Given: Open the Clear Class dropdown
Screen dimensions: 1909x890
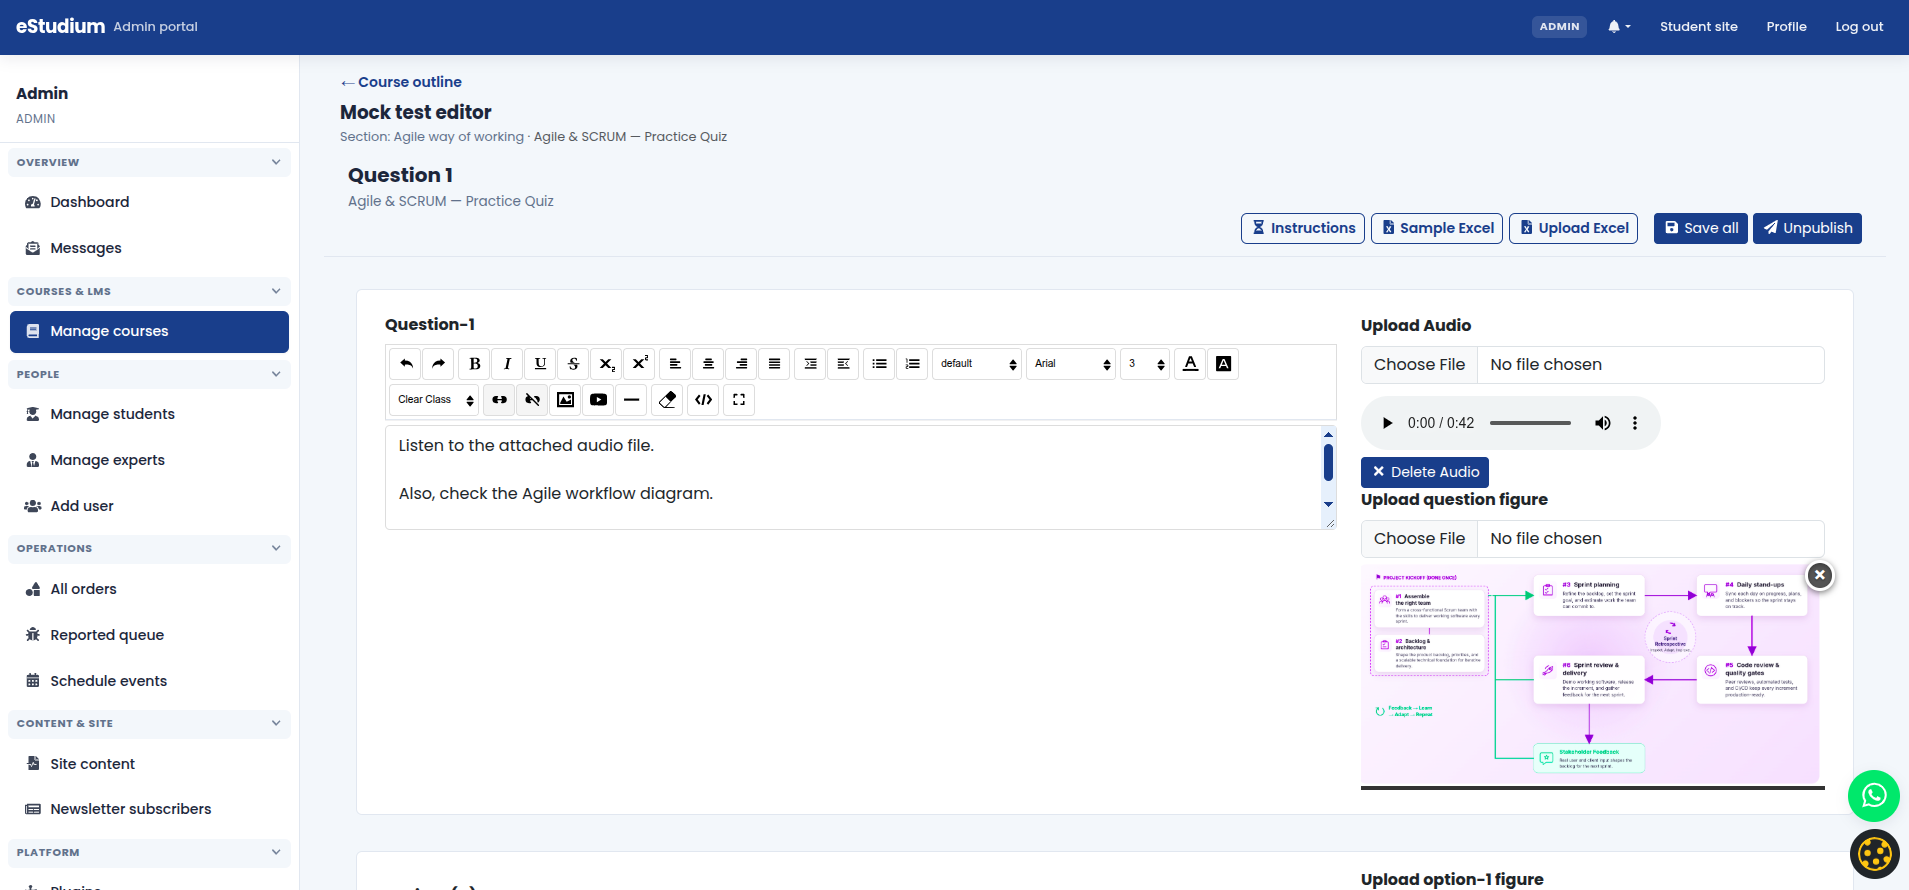Looking at the screenshot, I should pos(434,400).
